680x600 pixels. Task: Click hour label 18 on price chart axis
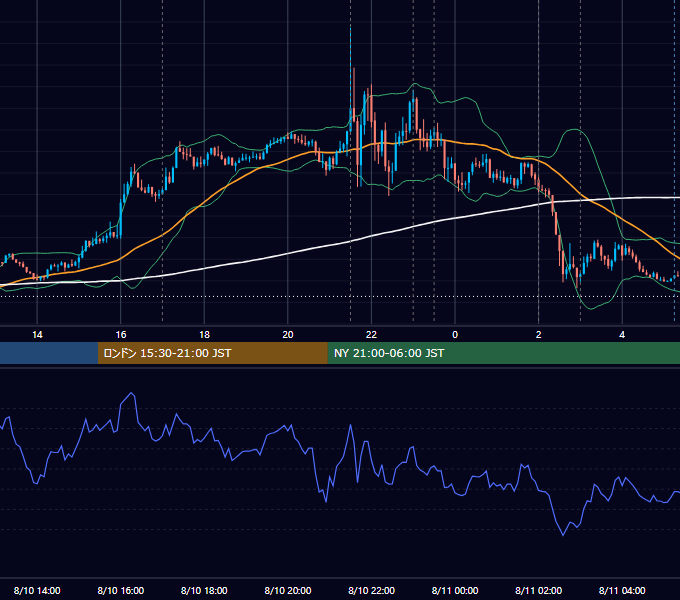point(204,335)
